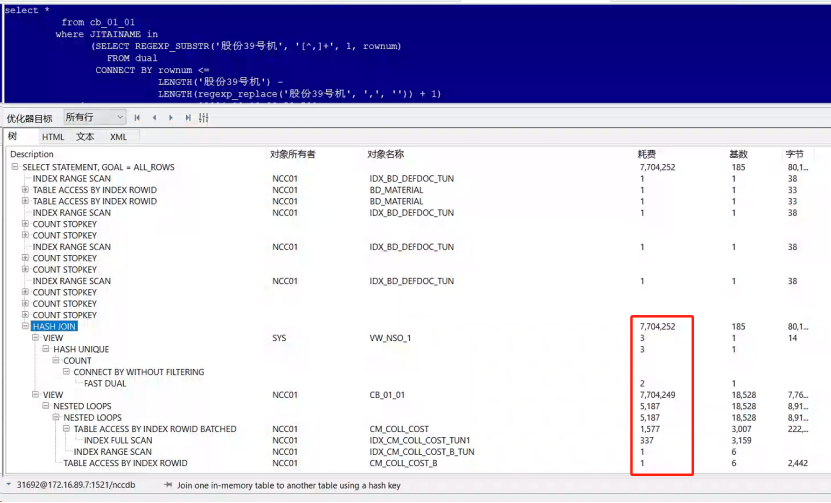Click the 对象所有者 column header
831x503 pixels.
(x=293, y=154)
